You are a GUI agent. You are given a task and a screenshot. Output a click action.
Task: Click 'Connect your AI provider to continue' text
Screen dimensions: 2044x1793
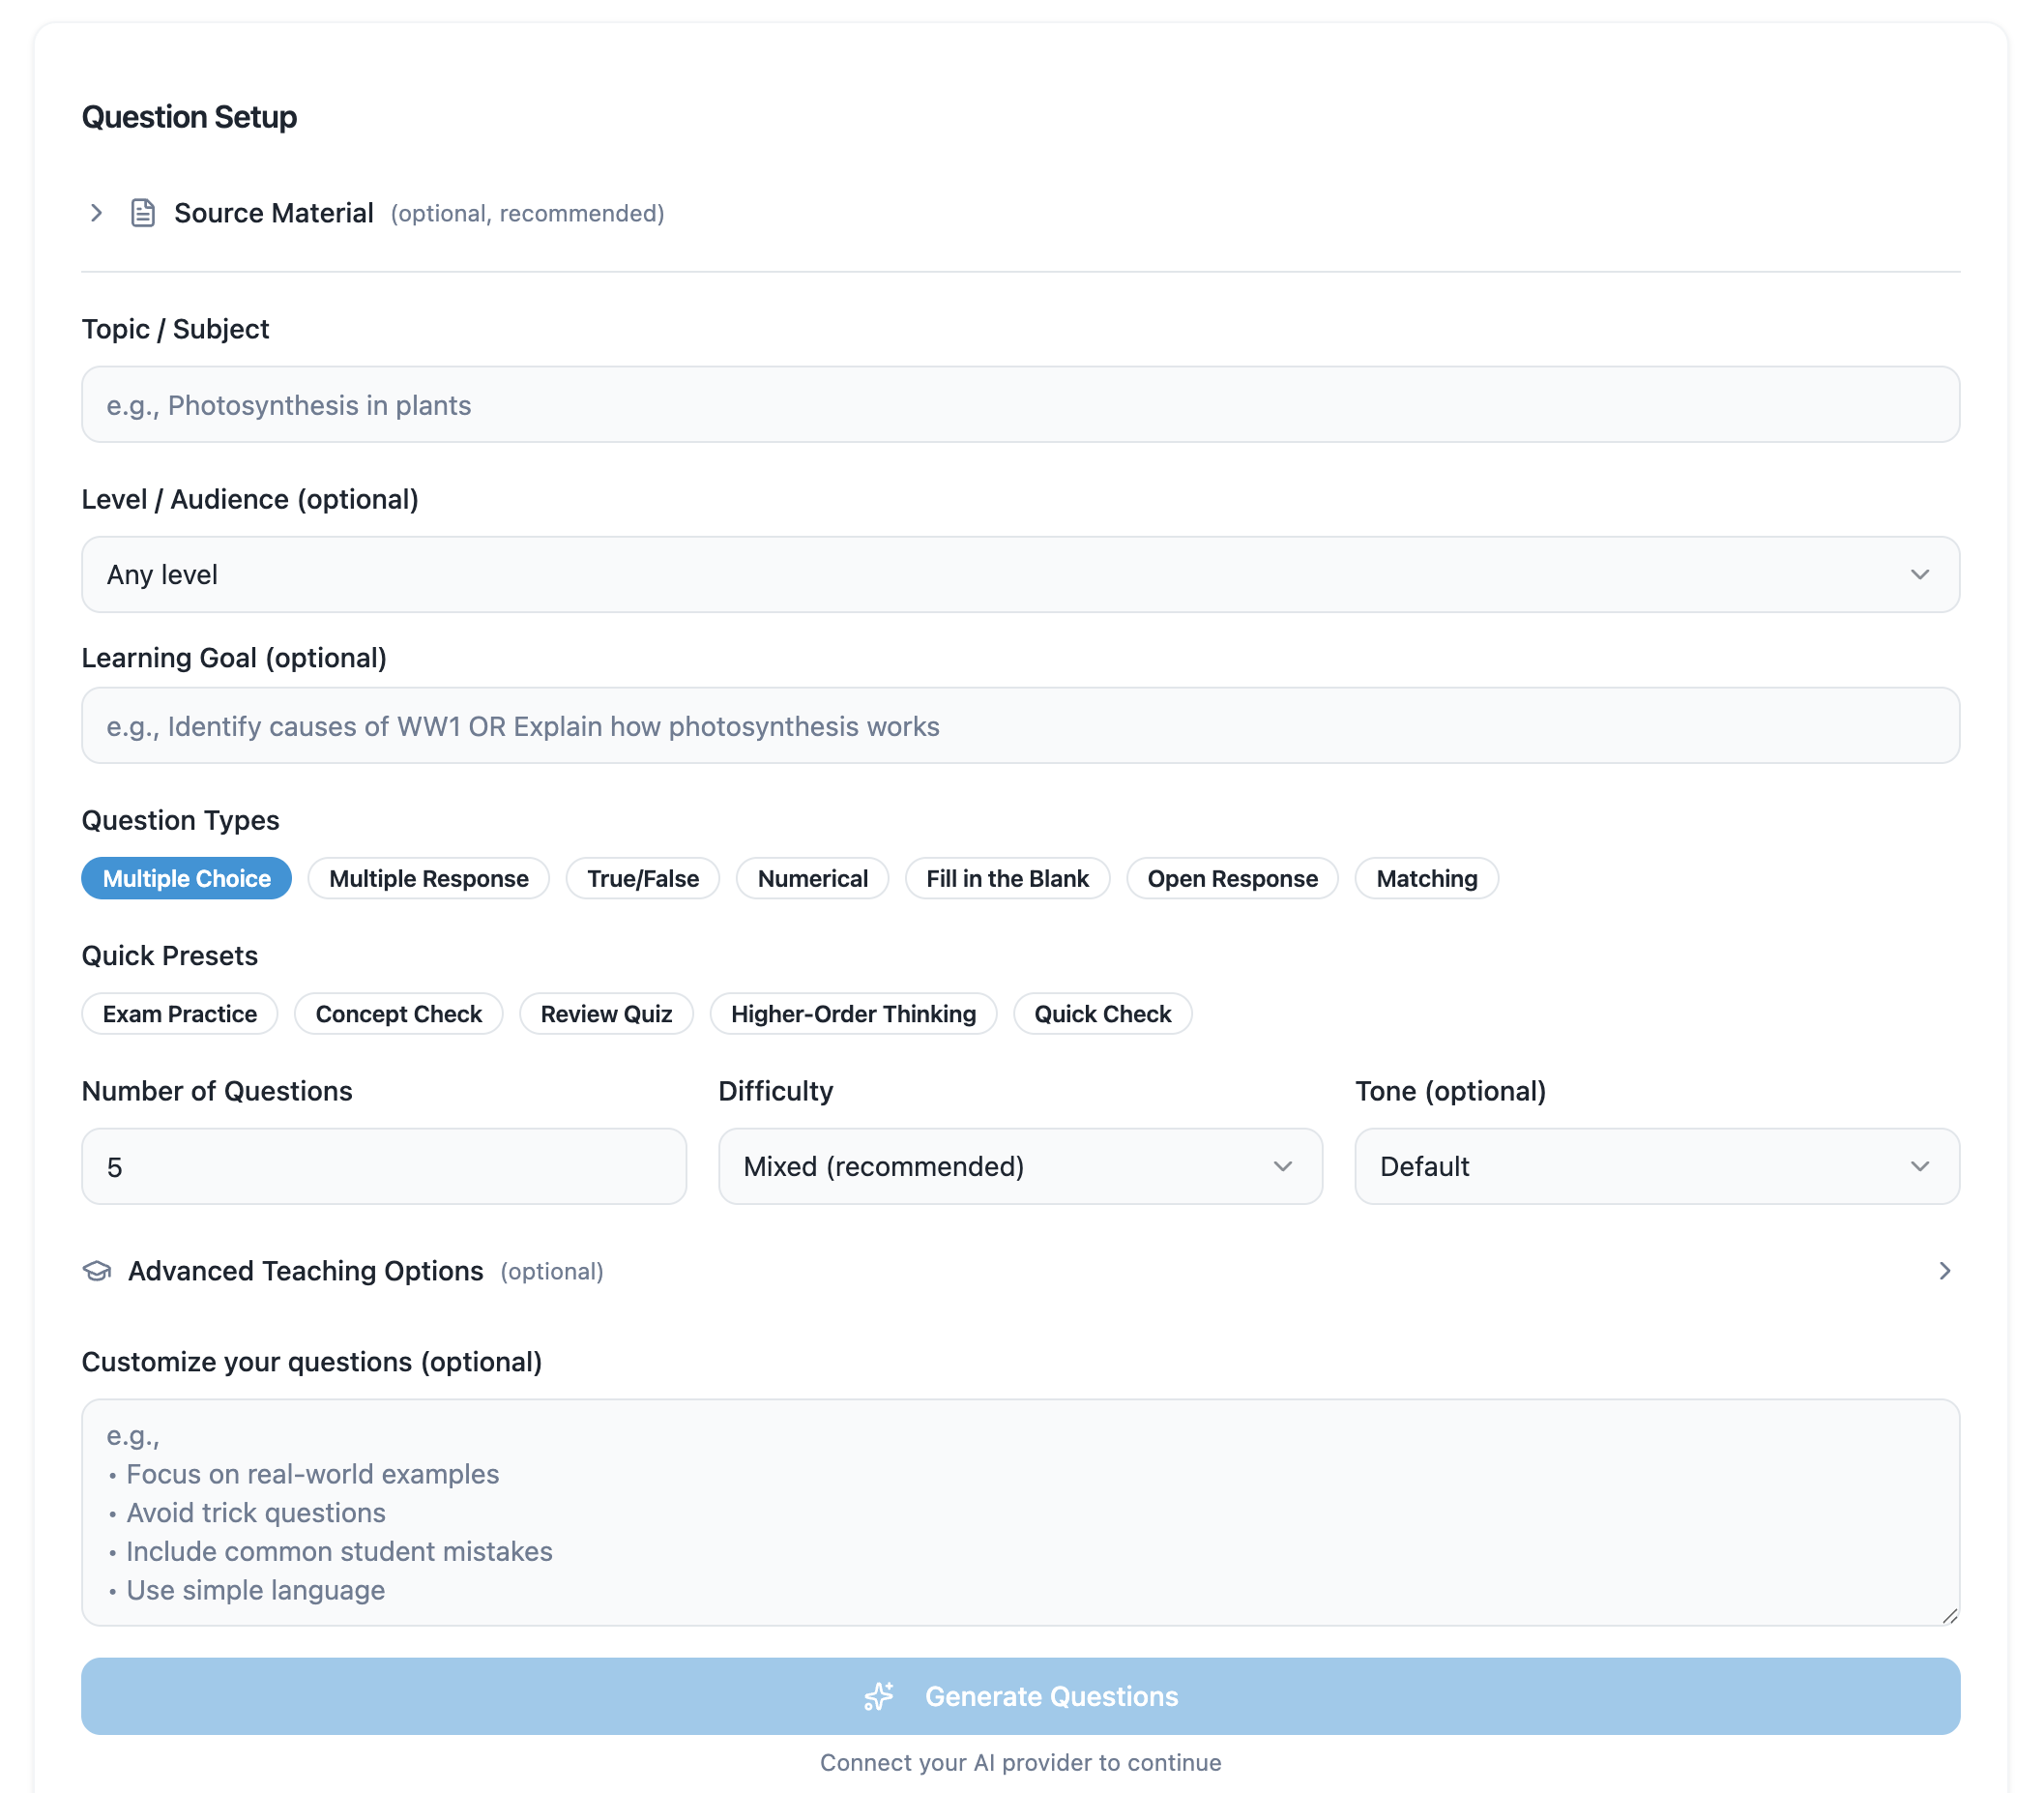pyautogui.click(x=1020, y=1762)
